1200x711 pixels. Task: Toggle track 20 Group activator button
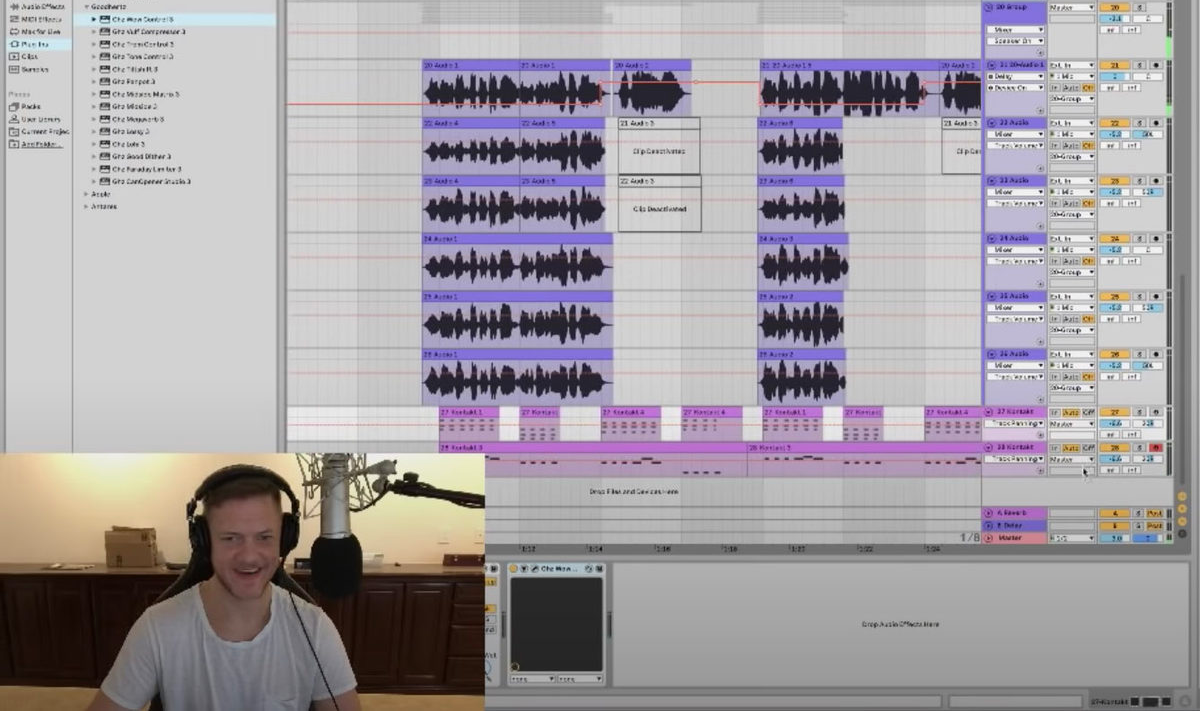(1114, 7)
